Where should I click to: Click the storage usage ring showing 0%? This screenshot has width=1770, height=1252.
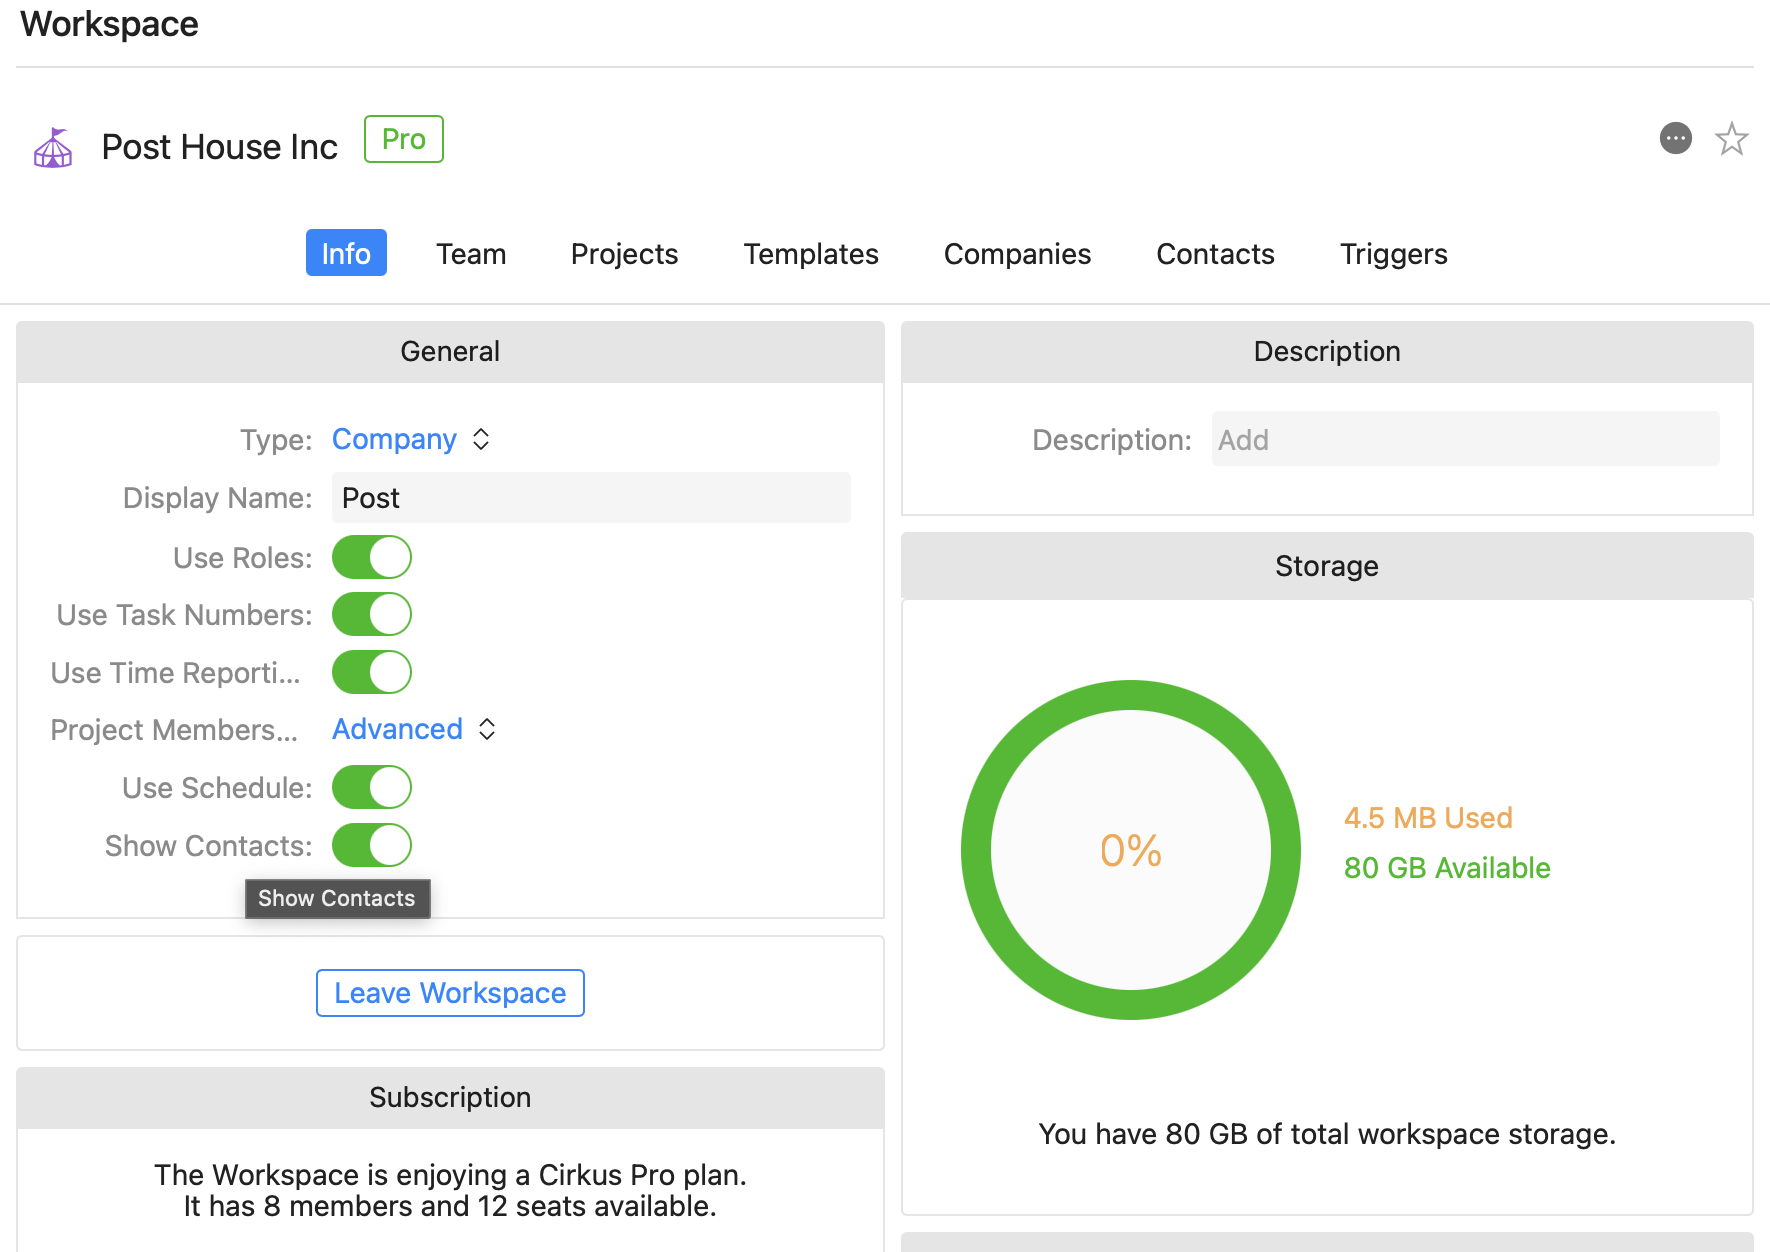[1131, 850]
